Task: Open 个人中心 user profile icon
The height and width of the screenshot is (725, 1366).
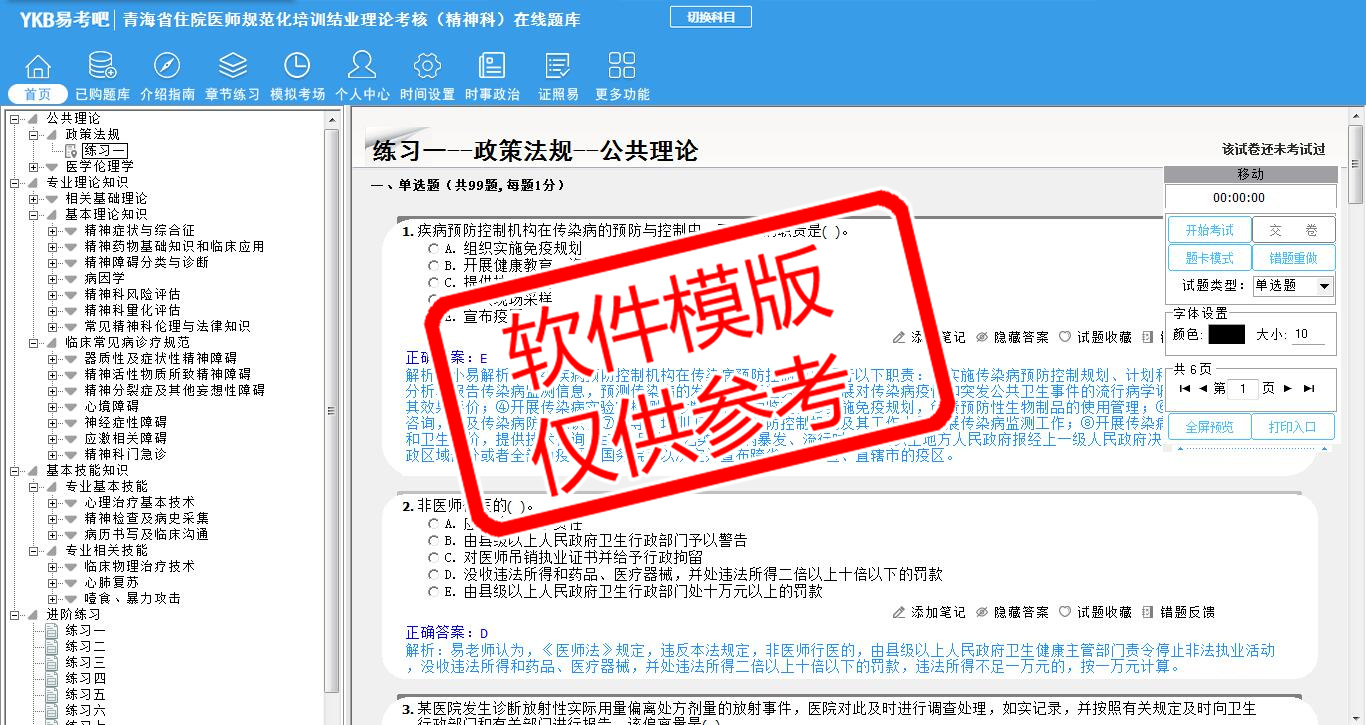Action: pyautogui.click(x=362, y=67)
